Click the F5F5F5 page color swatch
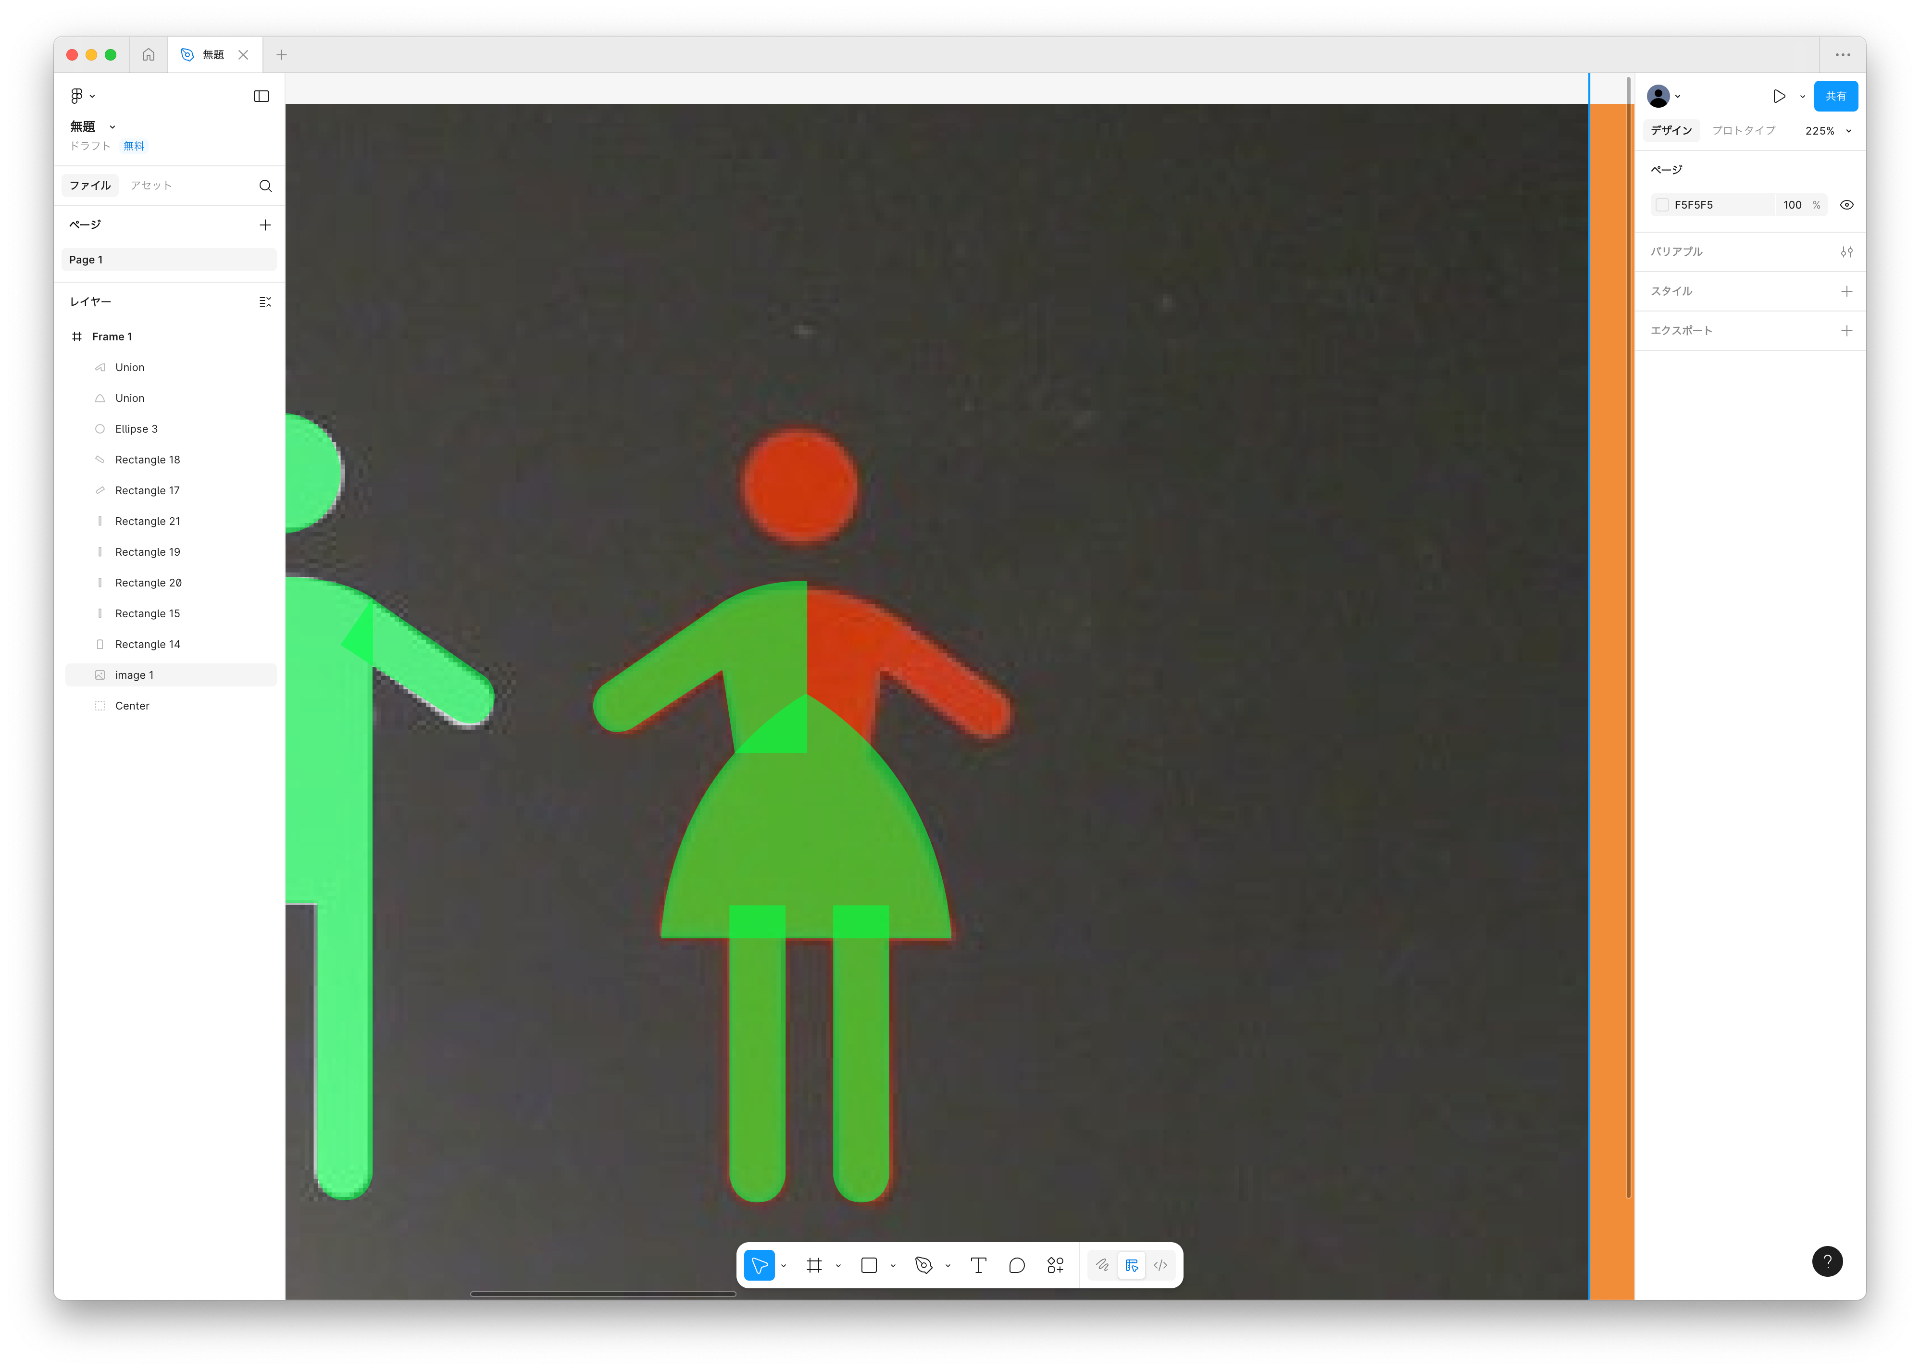This screenshot has height=1371, width=1920. 1663,205
